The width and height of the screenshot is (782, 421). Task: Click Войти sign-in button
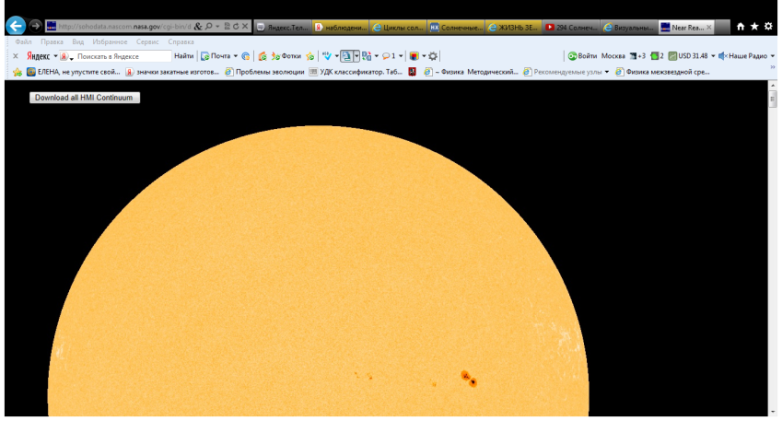point(583,56)
